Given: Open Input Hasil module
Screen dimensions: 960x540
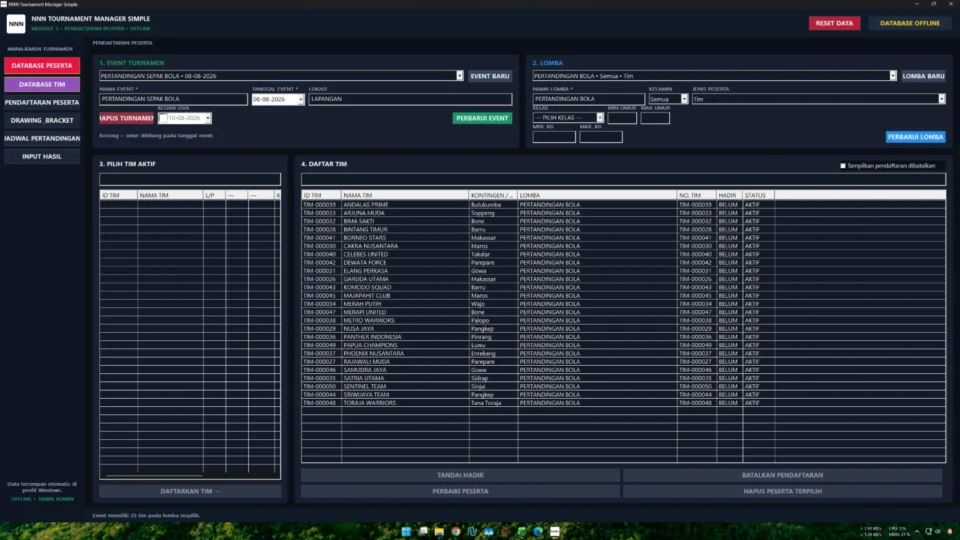Looking at the screenshot, I should (x=42, y=157).
